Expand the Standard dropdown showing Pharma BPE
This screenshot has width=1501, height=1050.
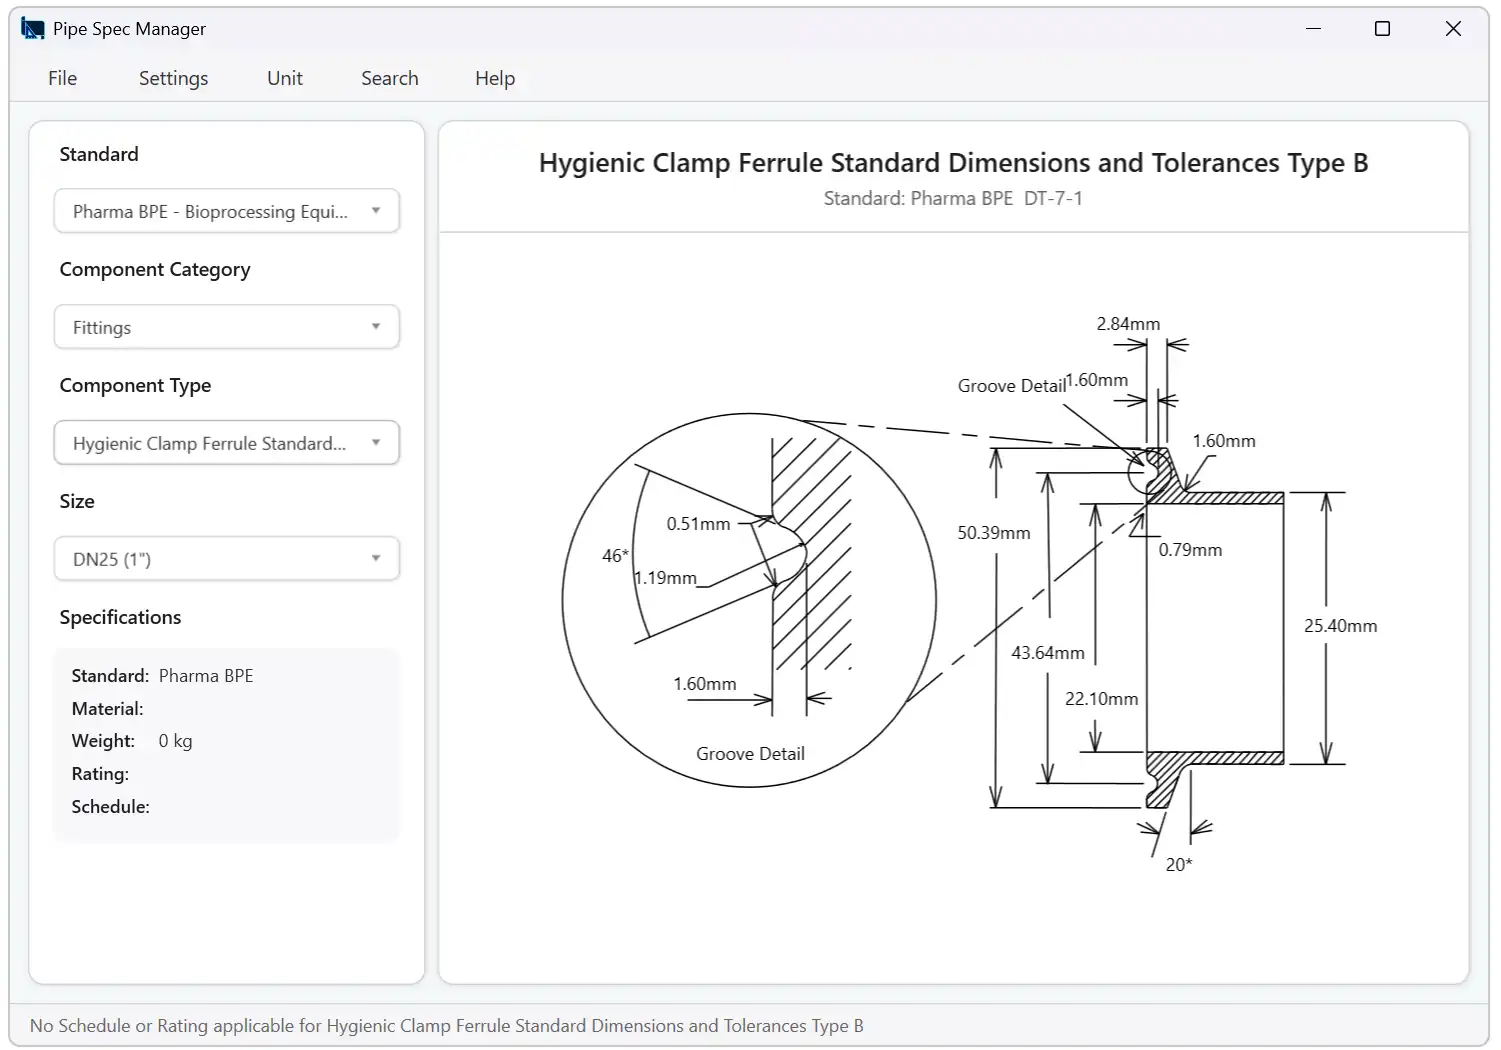click(227, 211)
